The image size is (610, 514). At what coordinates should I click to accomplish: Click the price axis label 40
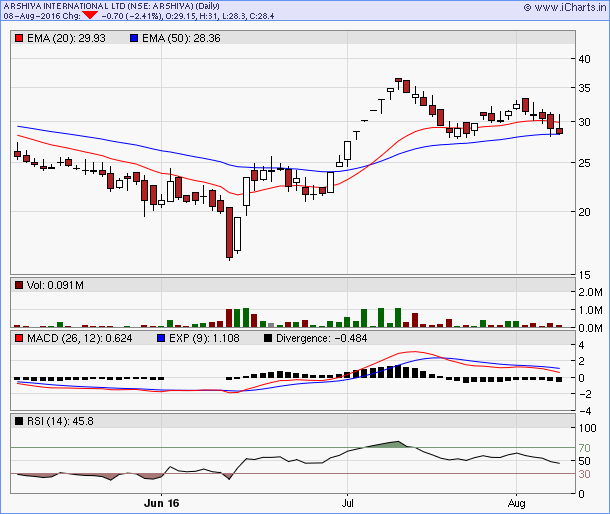tap(584, 59)
